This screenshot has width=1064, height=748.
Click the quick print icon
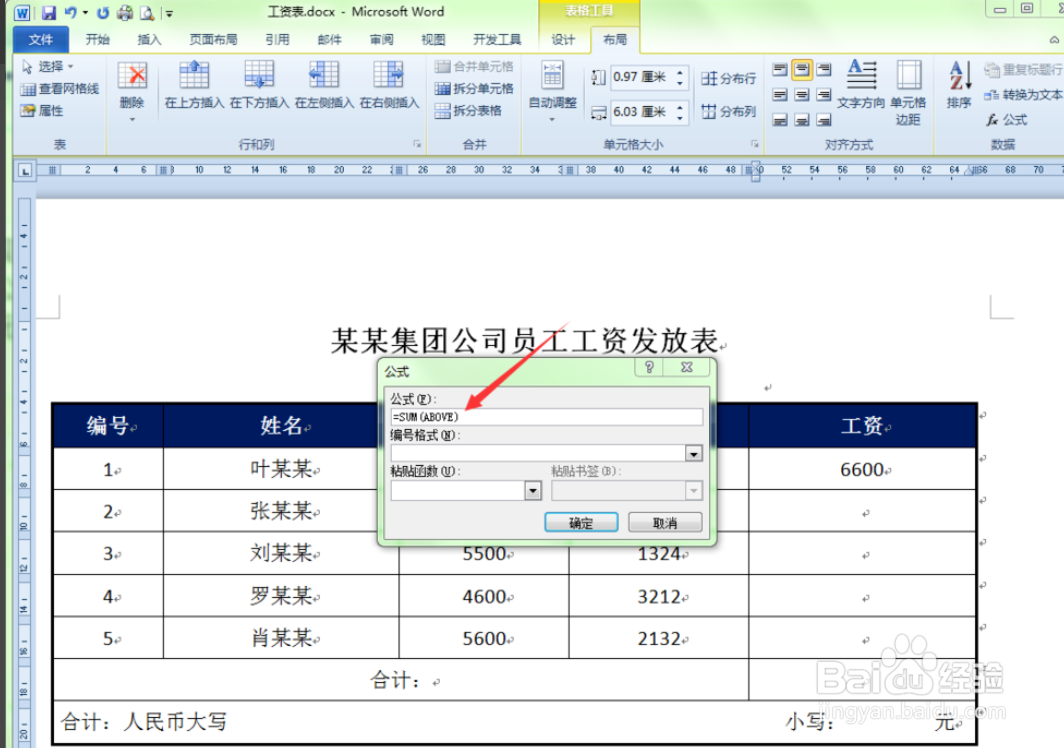pyautogui.click(x=125, y=12)
